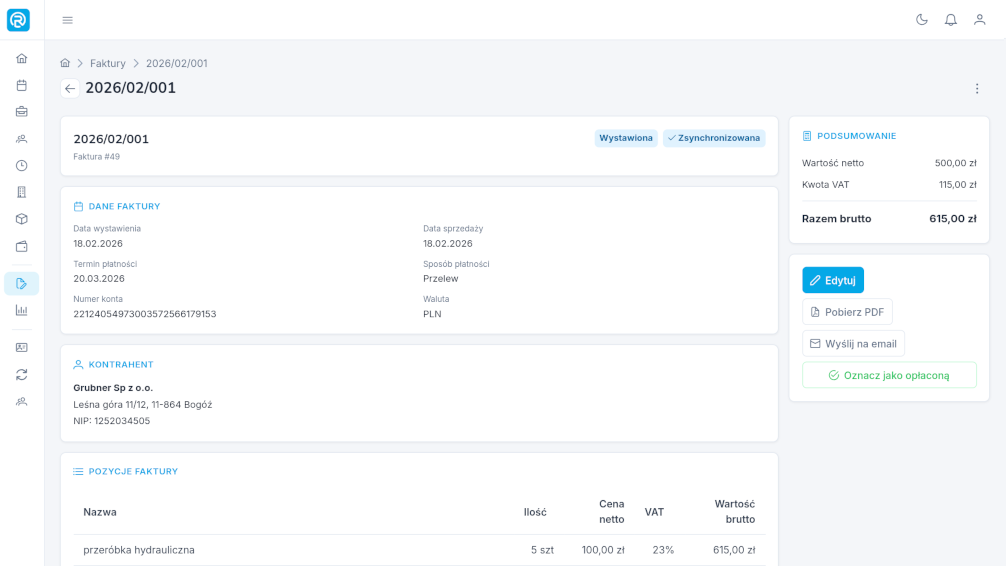Screen dimensions: 1006x566
Task: Click Pobierz PDF button
Action: pyautogui.click(x=847, y=312)
